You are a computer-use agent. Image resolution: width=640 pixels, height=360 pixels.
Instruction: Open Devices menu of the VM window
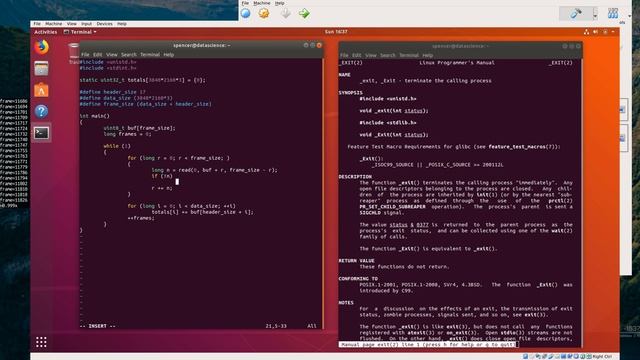click(x=104, y=24)
